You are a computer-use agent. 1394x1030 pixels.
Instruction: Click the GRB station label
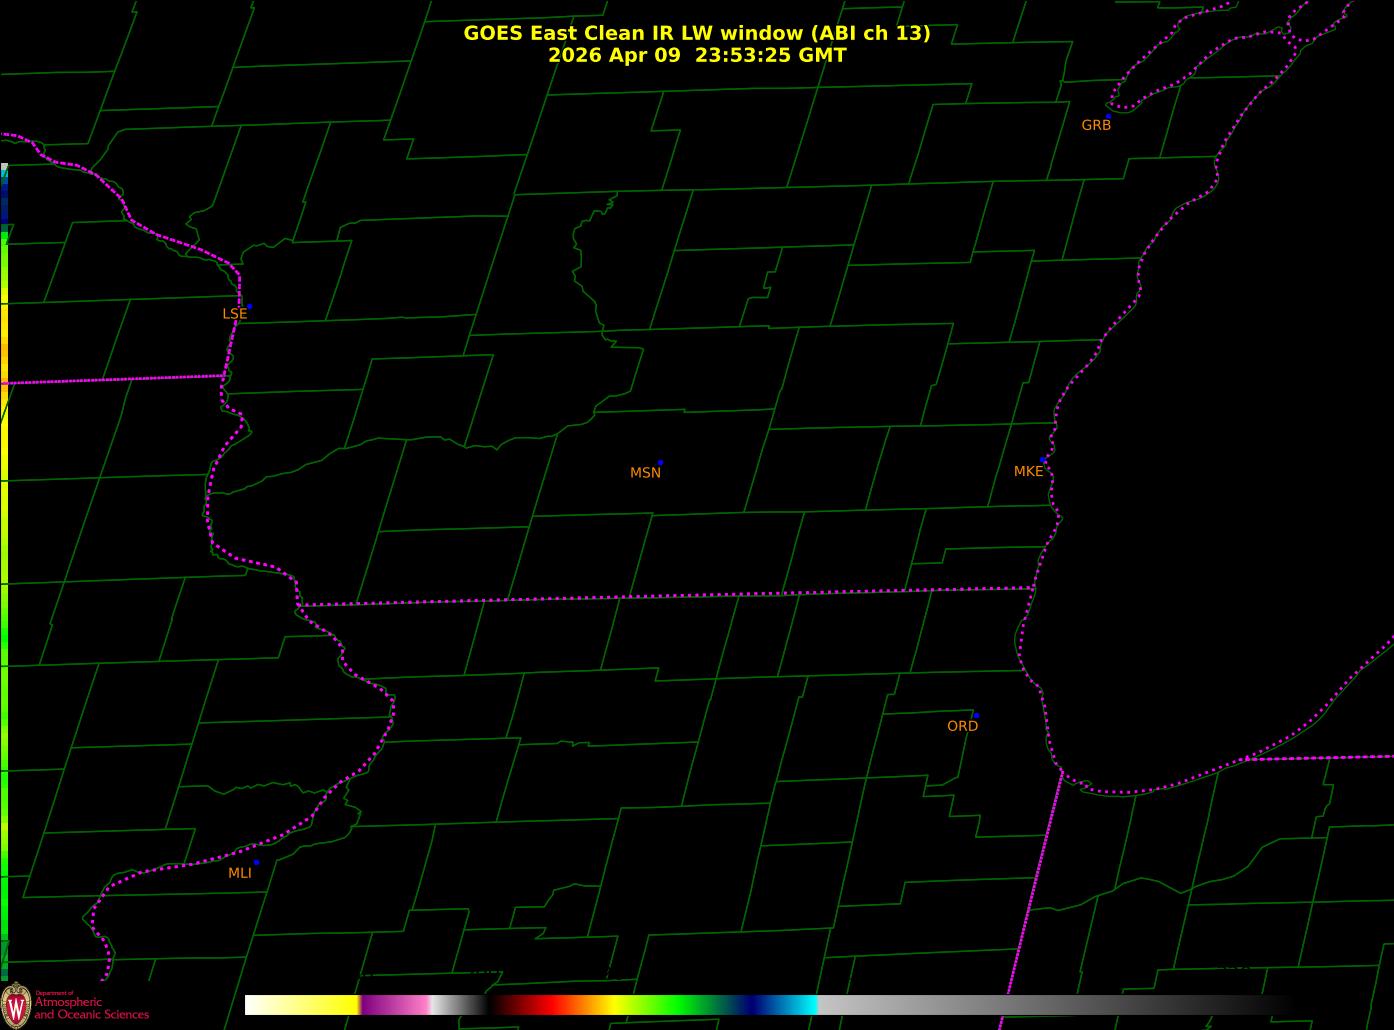coord(1096,125)
